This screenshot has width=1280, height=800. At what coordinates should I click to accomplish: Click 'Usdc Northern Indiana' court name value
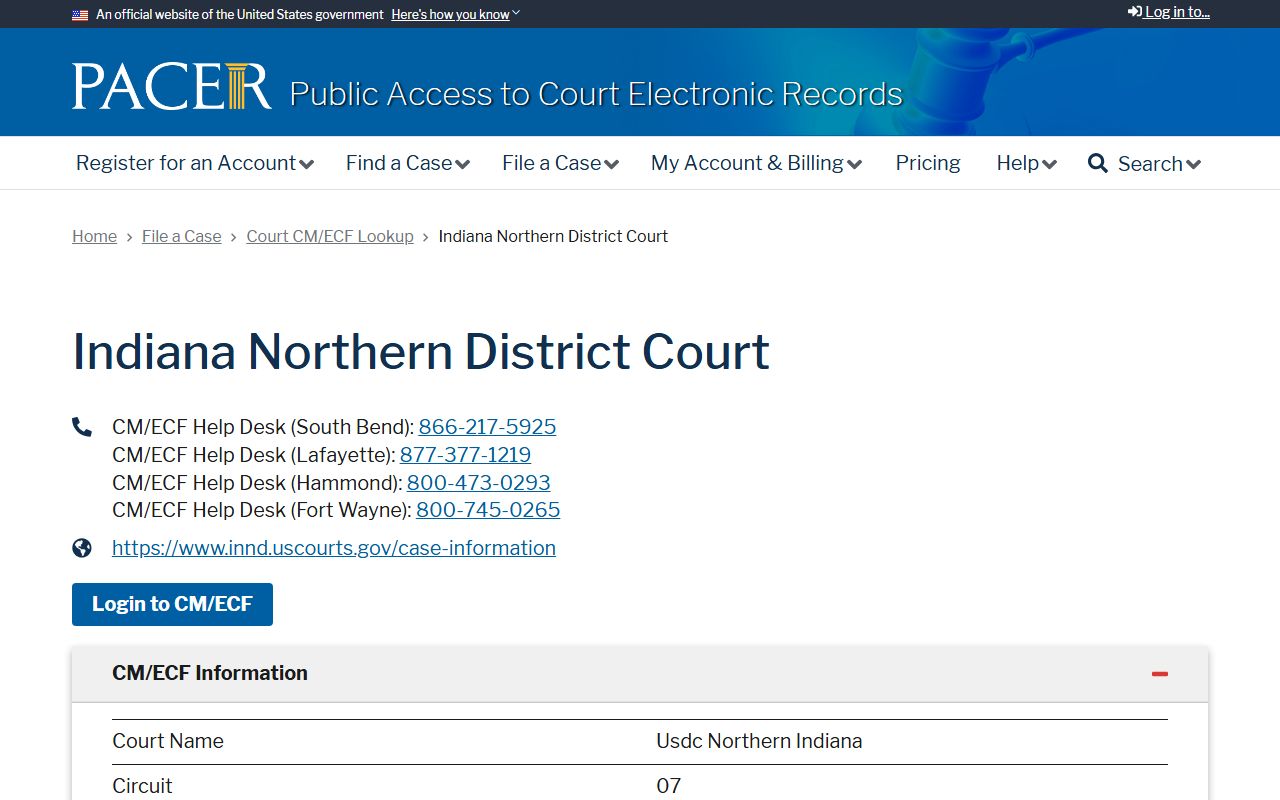click(759, 741)
